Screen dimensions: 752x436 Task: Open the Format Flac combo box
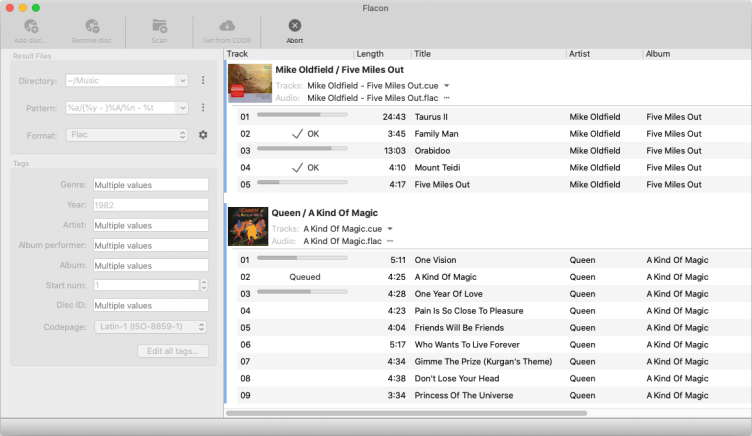tap(126, 135)
